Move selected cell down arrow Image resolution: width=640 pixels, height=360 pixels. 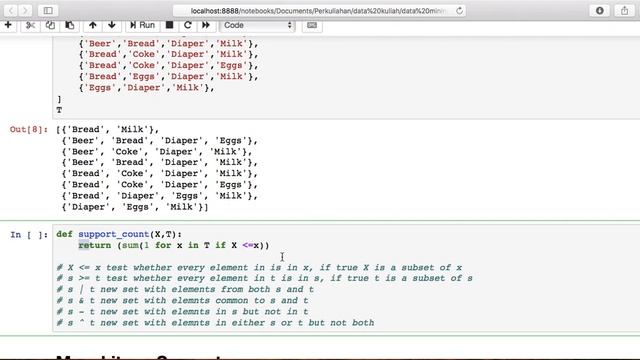coord(112,25)
